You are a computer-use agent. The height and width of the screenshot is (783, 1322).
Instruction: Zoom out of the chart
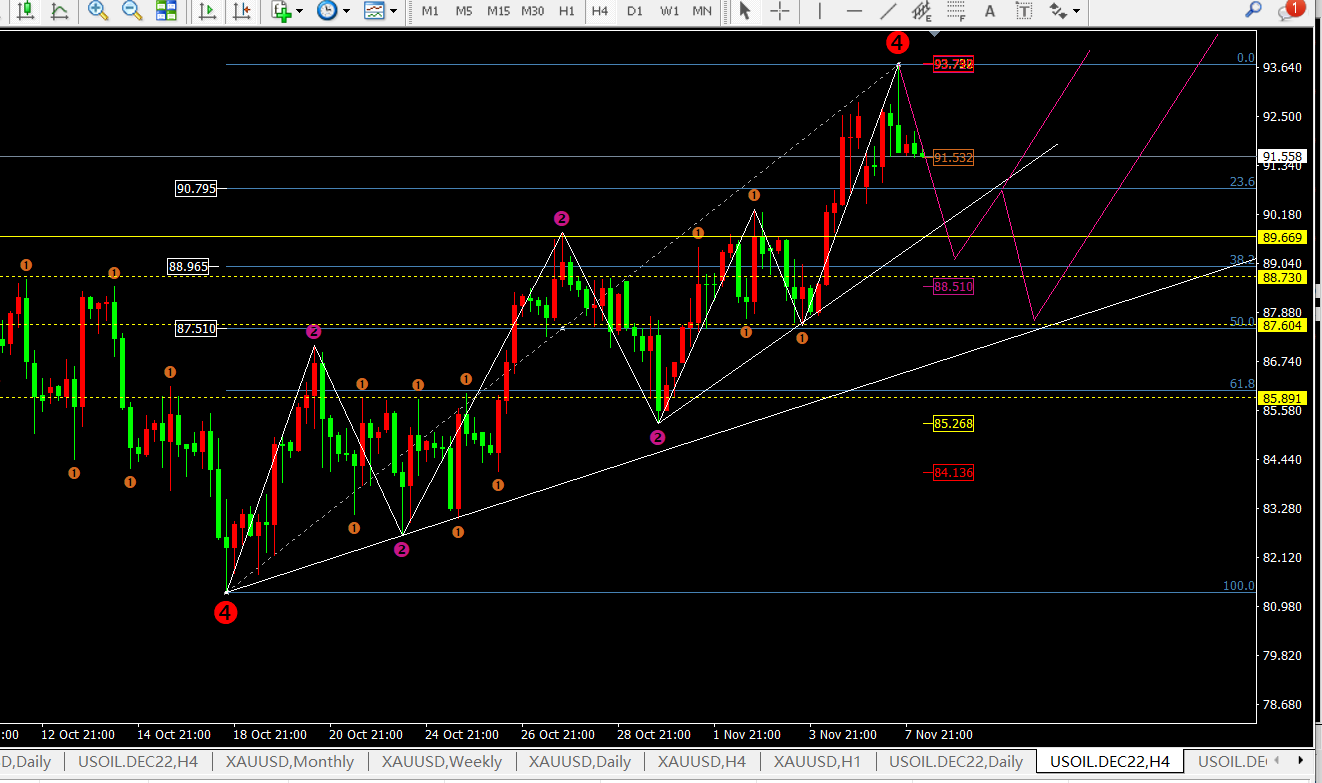coord(132,11)
